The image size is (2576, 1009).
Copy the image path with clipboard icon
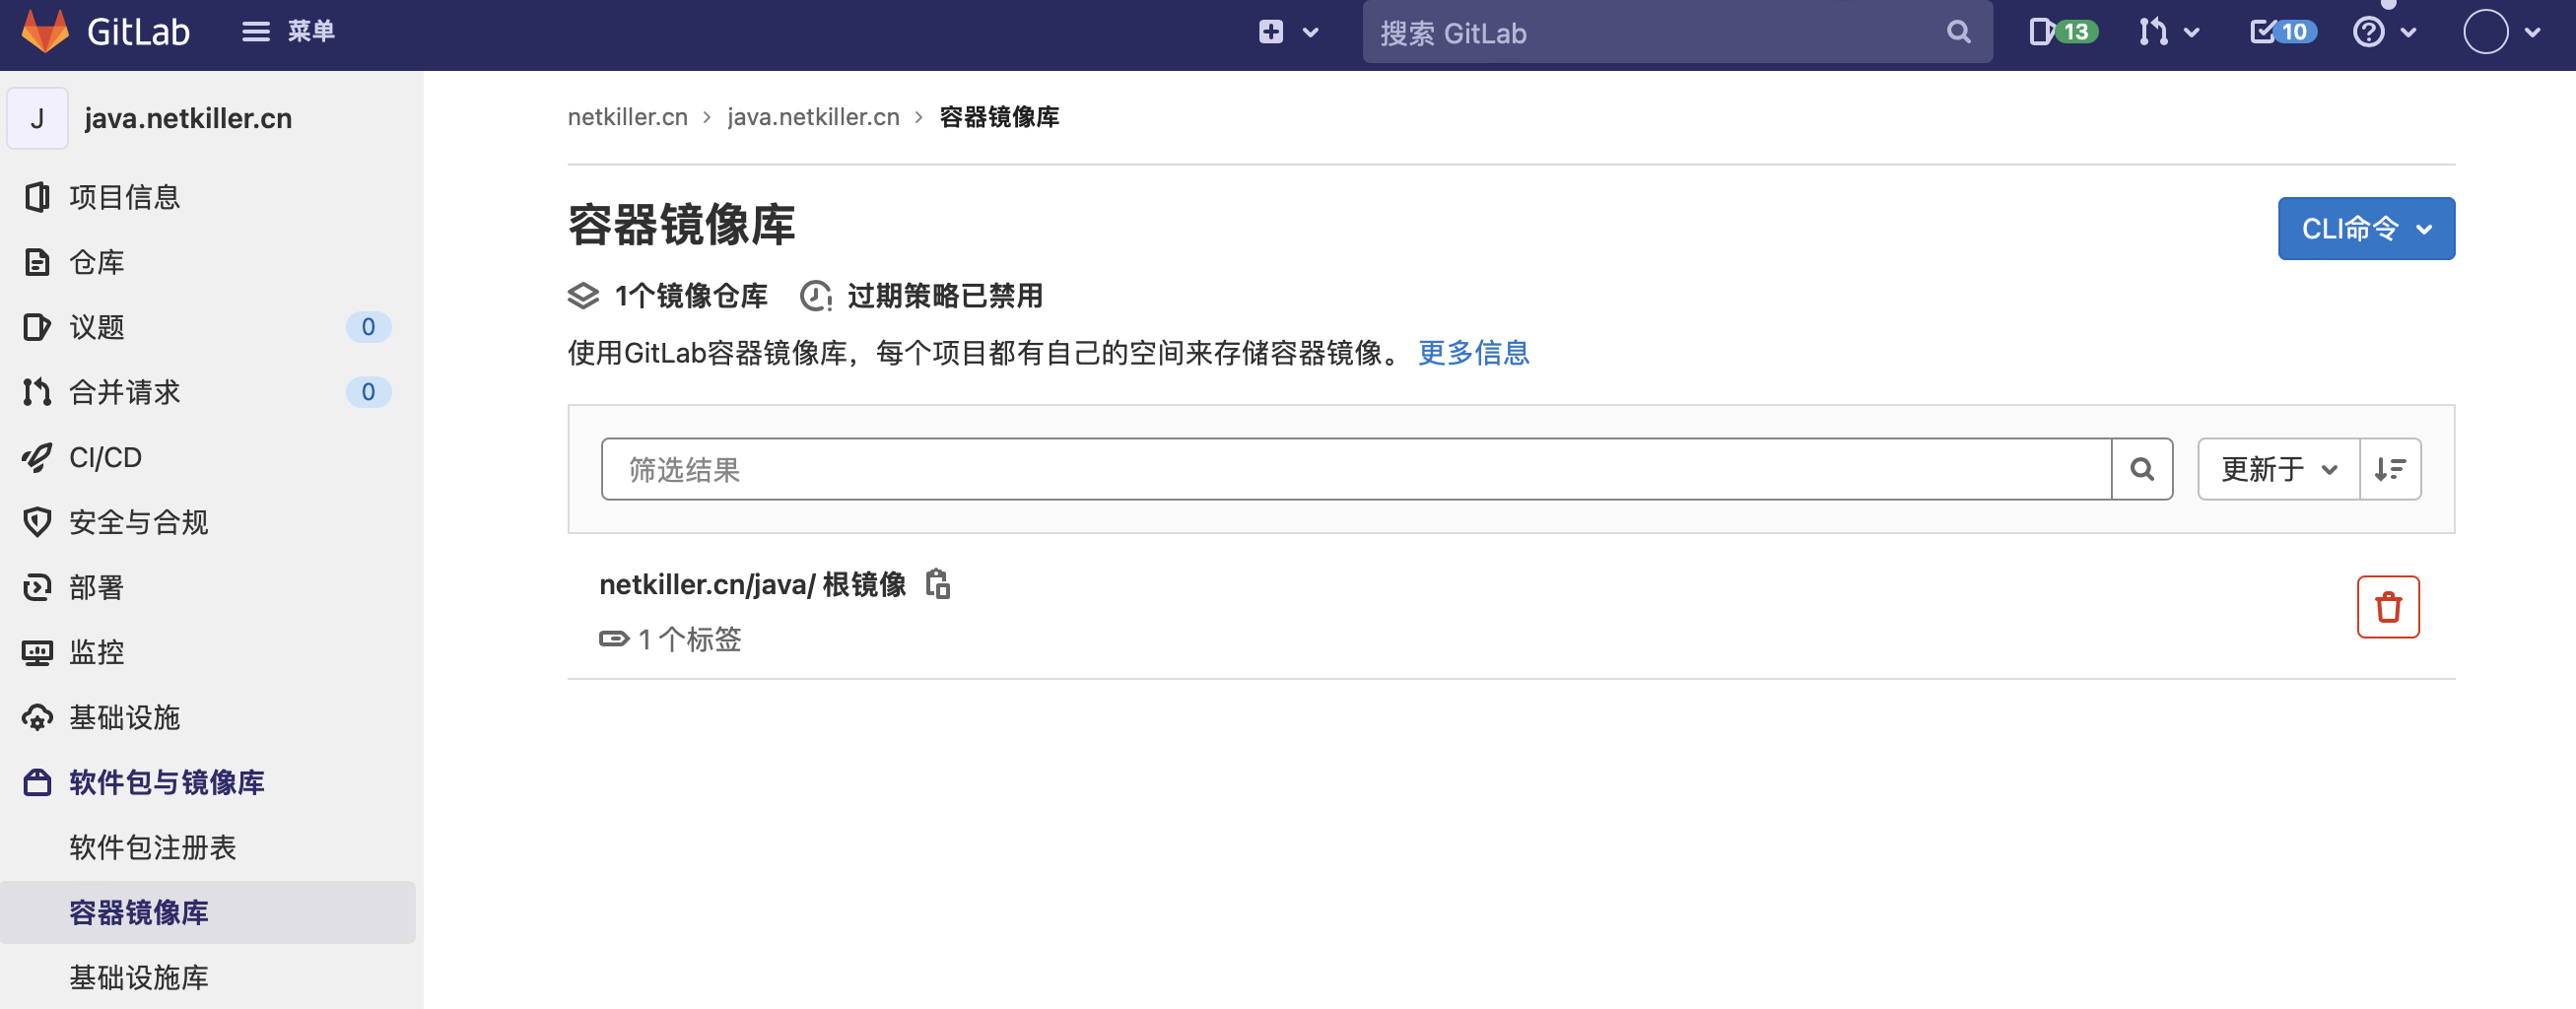click(938, 583)
